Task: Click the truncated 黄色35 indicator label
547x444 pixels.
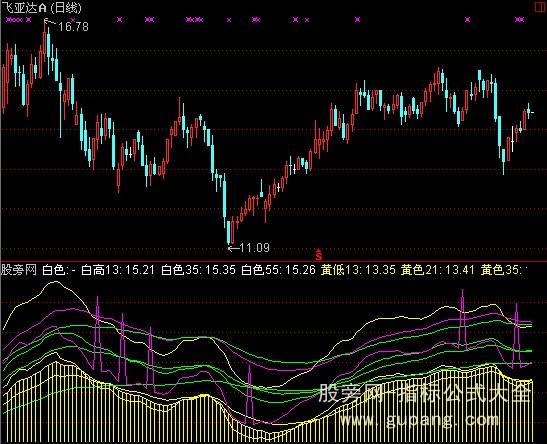Action: 503,270
